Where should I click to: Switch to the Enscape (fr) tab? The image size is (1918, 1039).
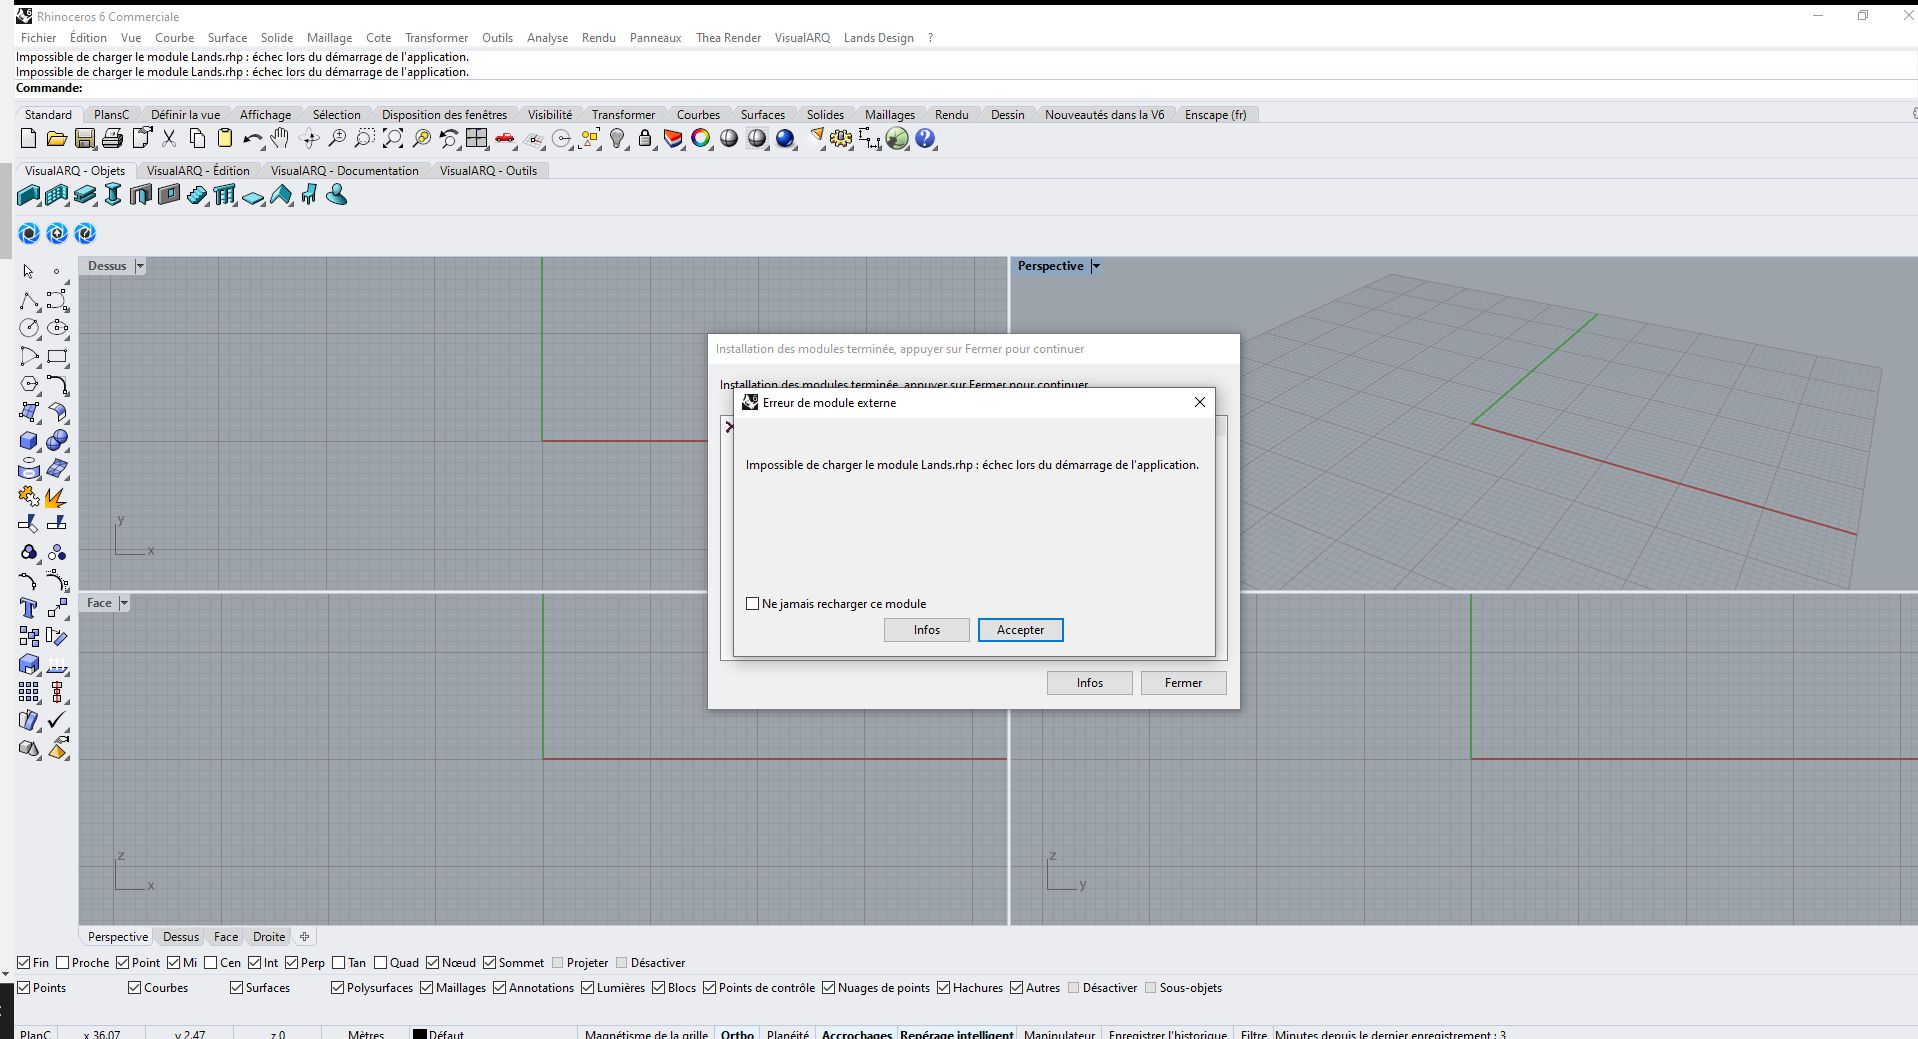pyautogui.click(x=1215, y=115)
